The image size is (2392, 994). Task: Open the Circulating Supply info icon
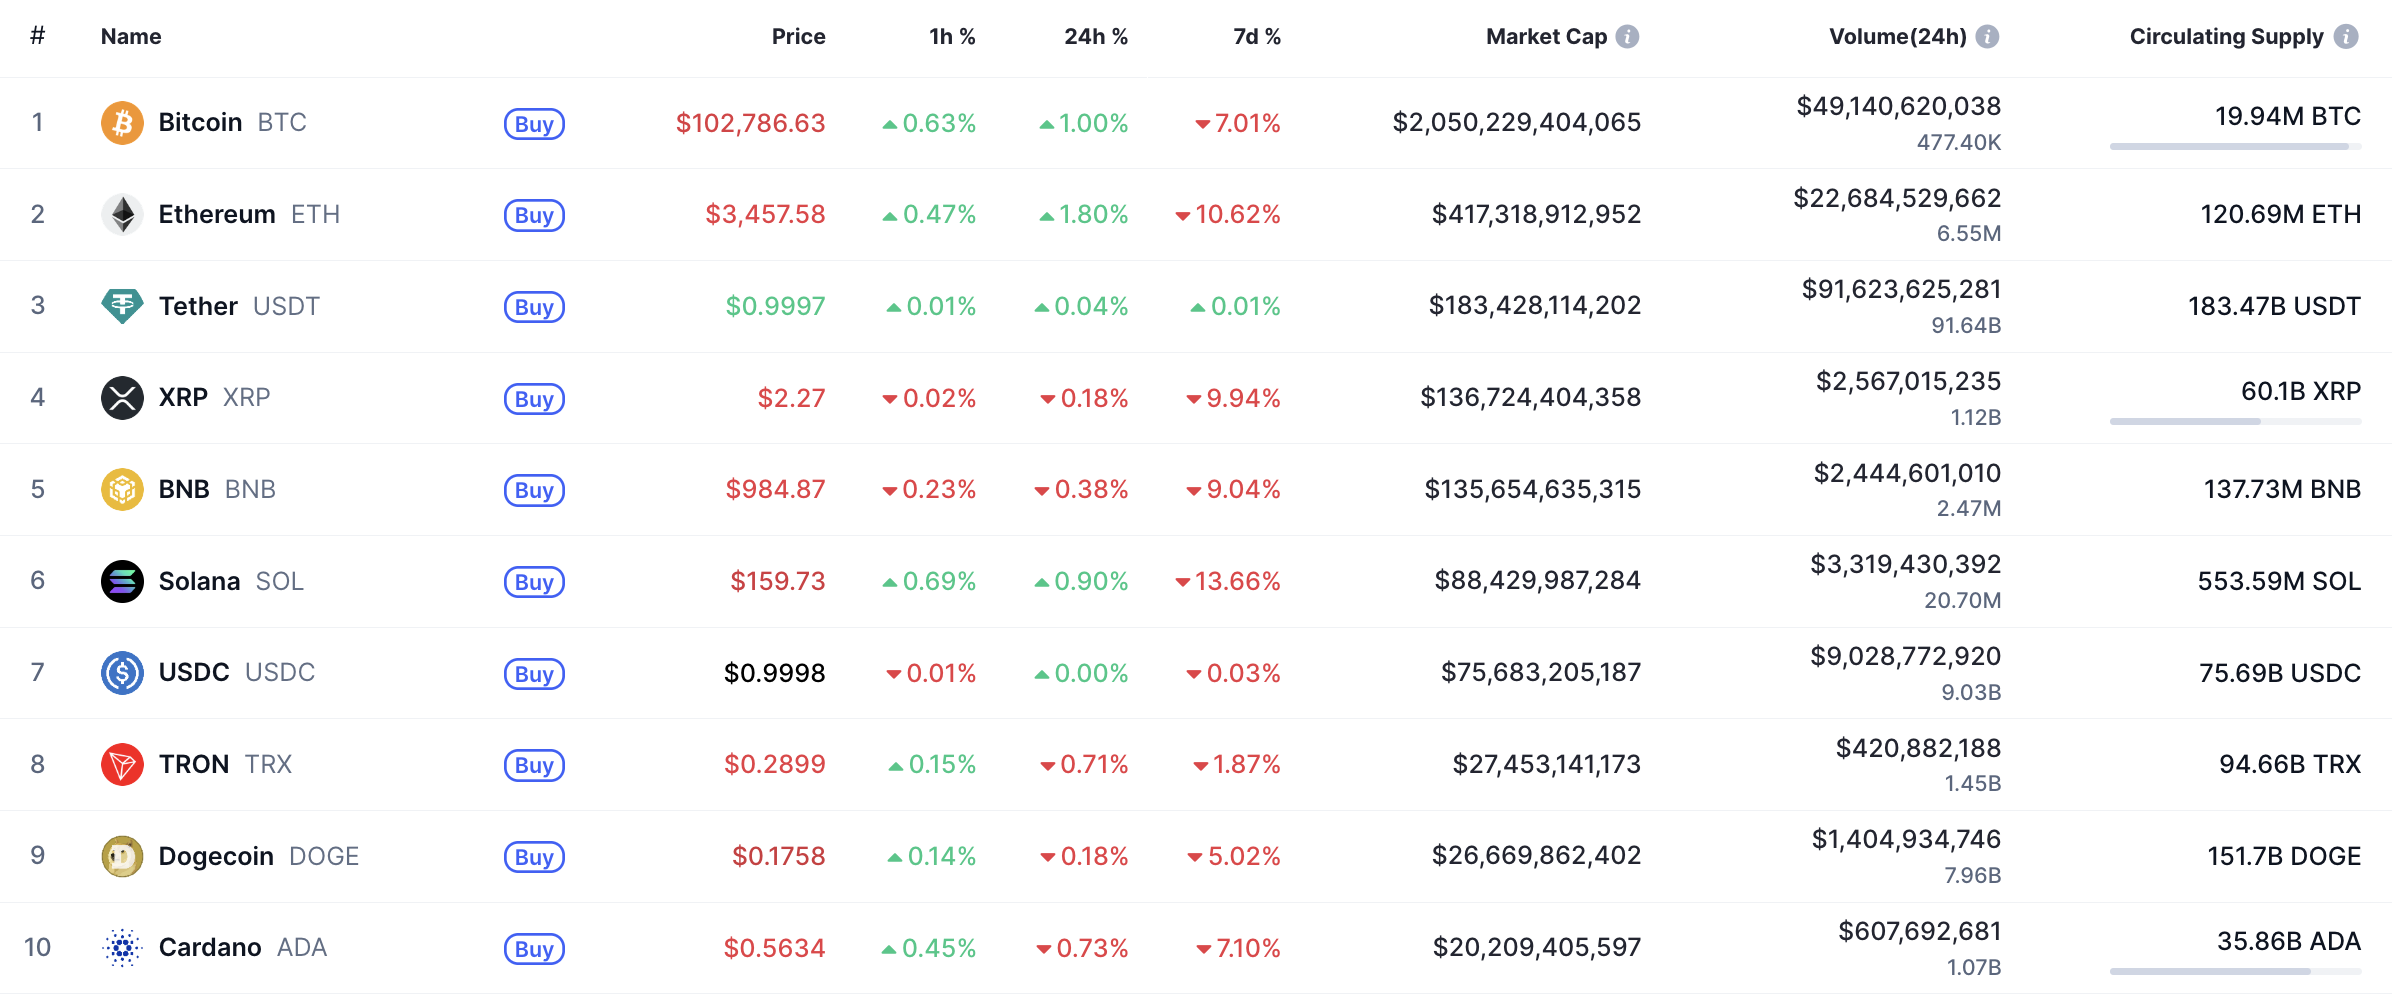click(2346, 37)
